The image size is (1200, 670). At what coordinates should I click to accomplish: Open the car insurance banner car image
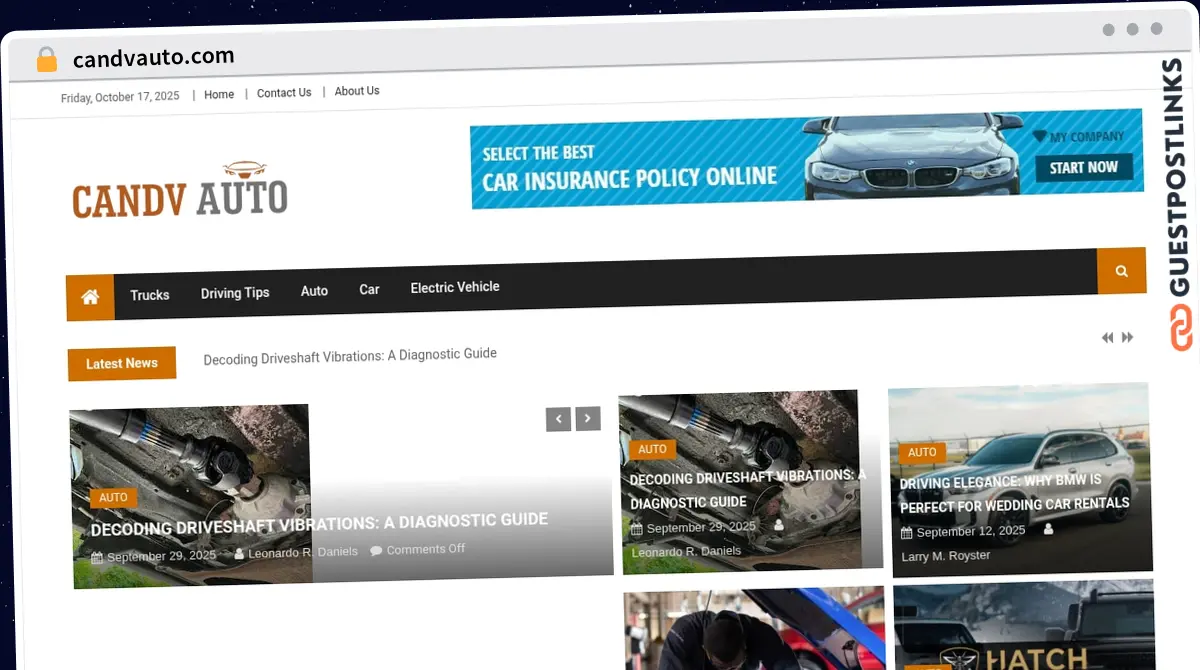[910, 158]
